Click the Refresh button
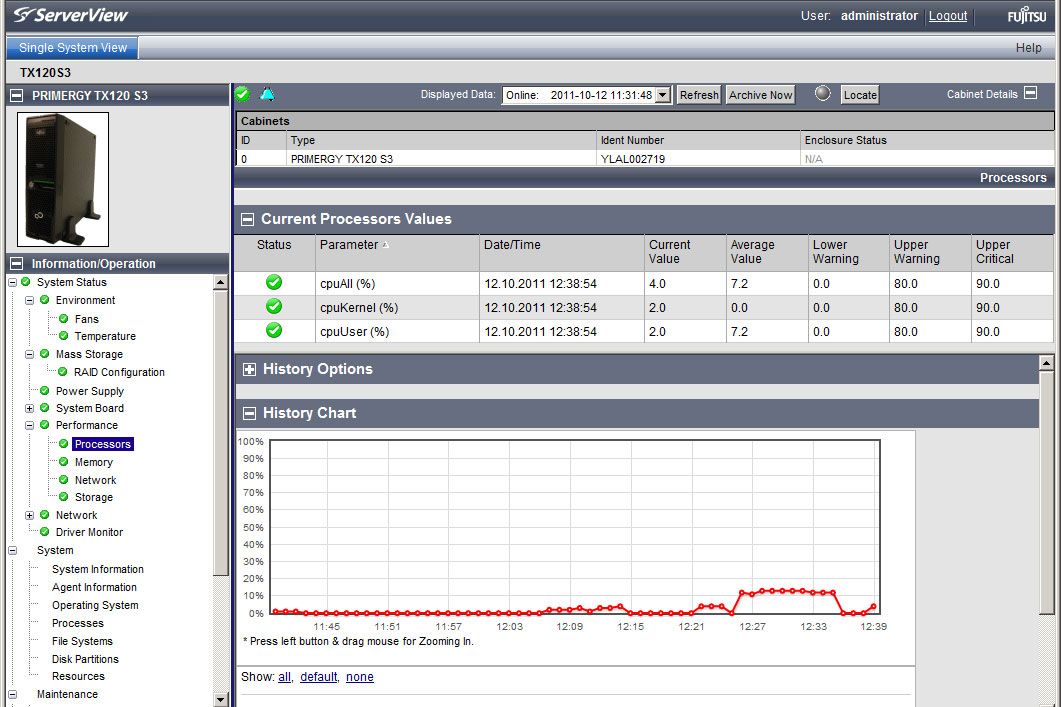The height and width of the screenshot is (707, 1061). tap(699, 95)
